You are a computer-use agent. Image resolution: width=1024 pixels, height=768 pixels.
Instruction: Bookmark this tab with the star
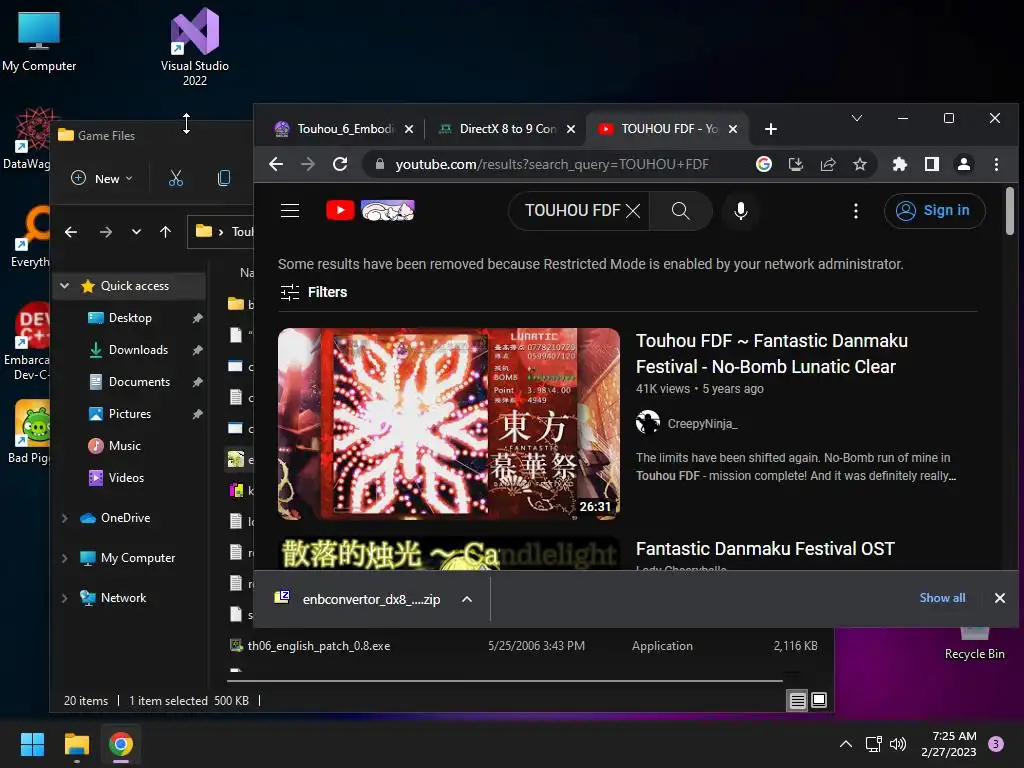(x=859, y=164)
